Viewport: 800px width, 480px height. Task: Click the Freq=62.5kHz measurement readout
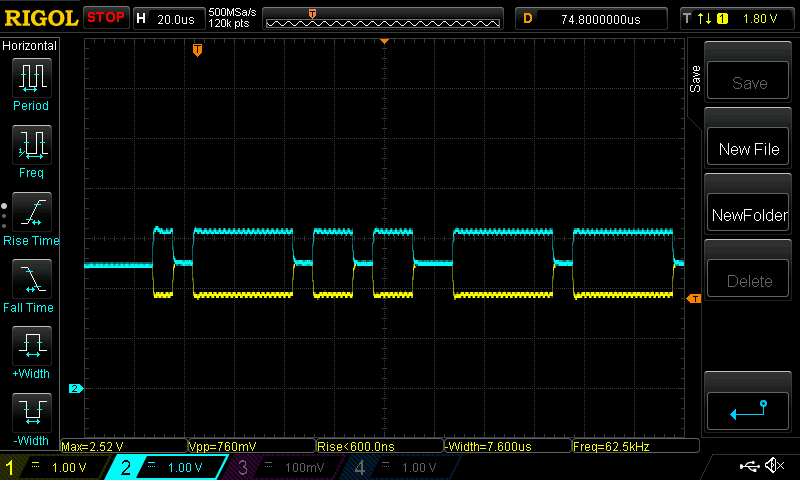click(x=636, y=446)
